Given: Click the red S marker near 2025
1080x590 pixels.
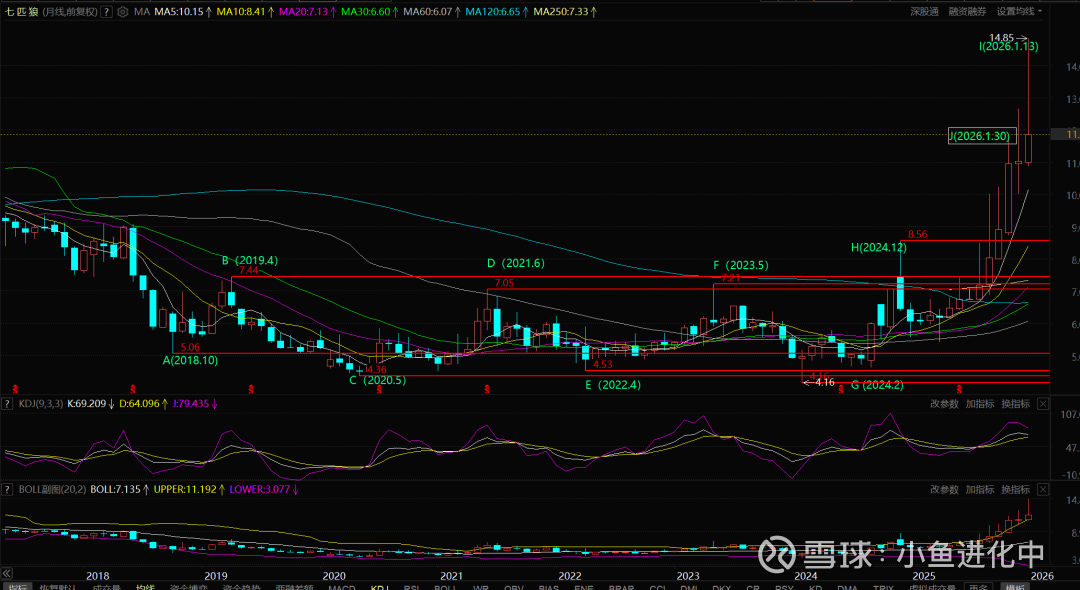Looking at the screenshot, I should (x=959, y=387).
